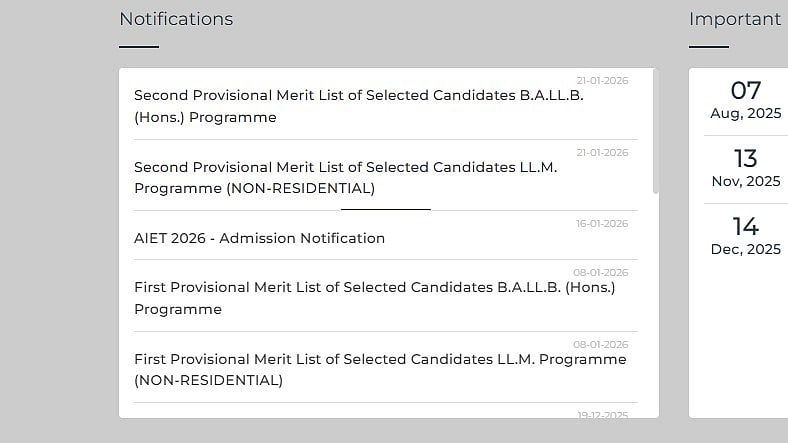Open First Provisional Merit List LL.M. notification
788x443 pixels.
coord(380,369)
